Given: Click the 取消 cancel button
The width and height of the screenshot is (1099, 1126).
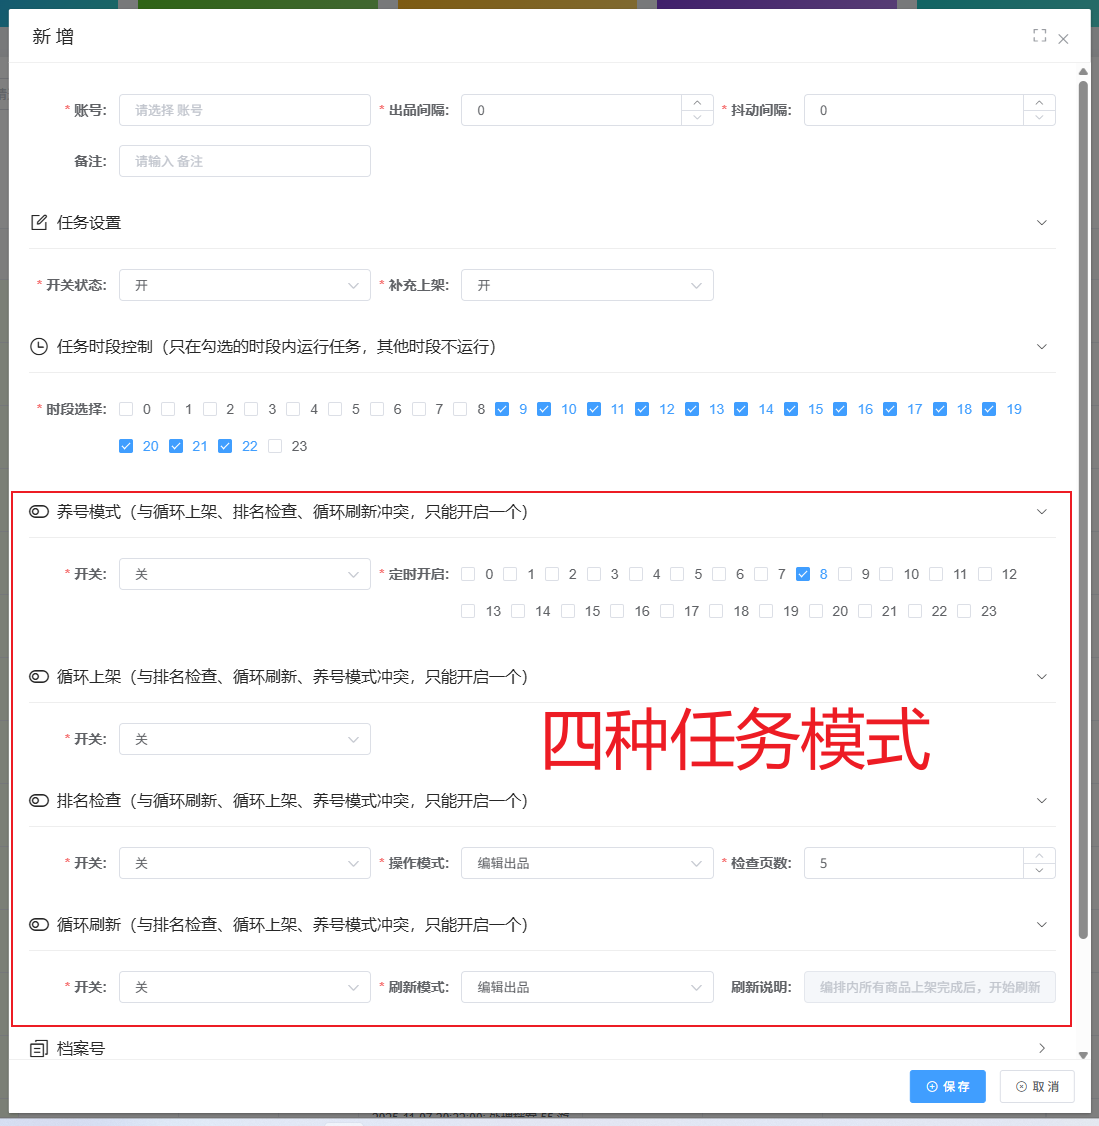Looking at the screenshot, I should click(1037, 1086).
